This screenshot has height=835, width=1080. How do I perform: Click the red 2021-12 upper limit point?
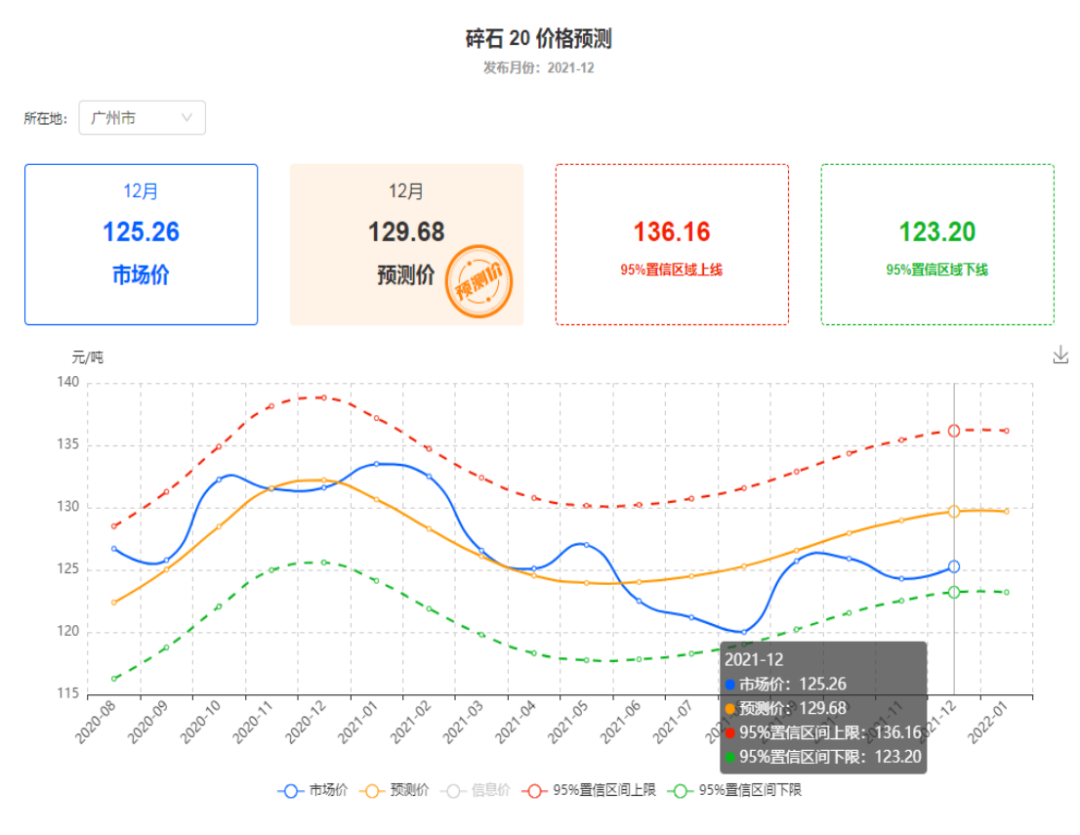pos(954,430)
